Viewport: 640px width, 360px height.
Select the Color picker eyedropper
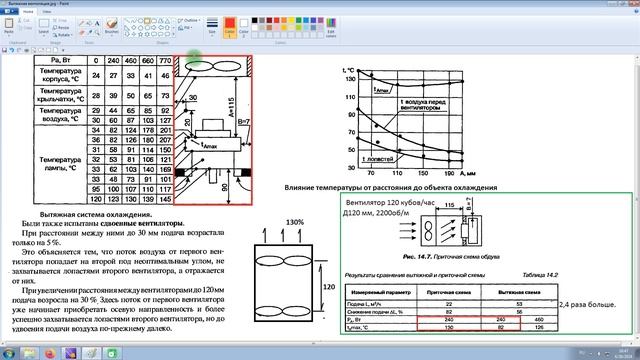coord(89,32)
